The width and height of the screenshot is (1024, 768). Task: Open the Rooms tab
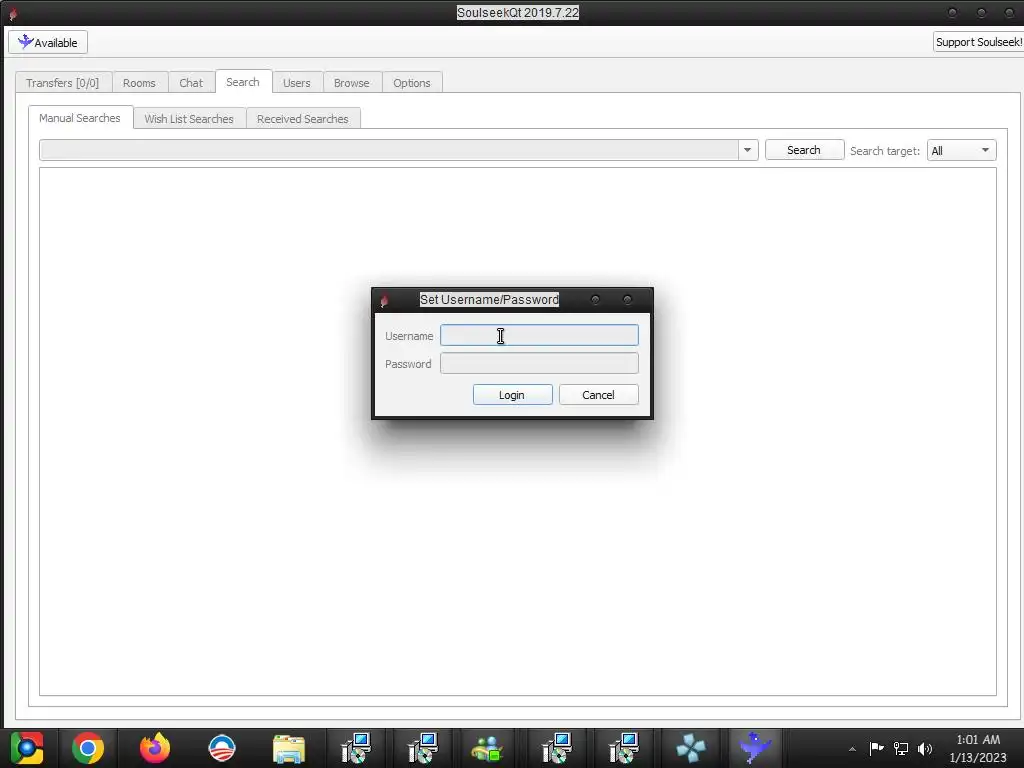click(x=139, y=83)
